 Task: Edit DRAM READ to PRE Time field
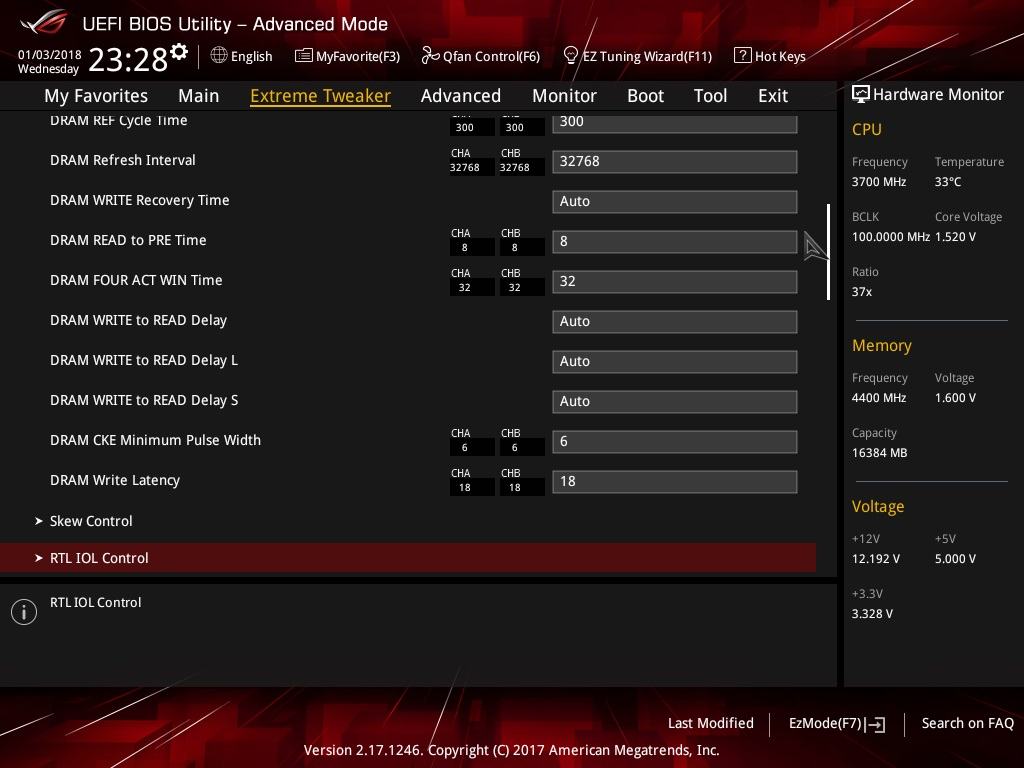coord(675,242)
